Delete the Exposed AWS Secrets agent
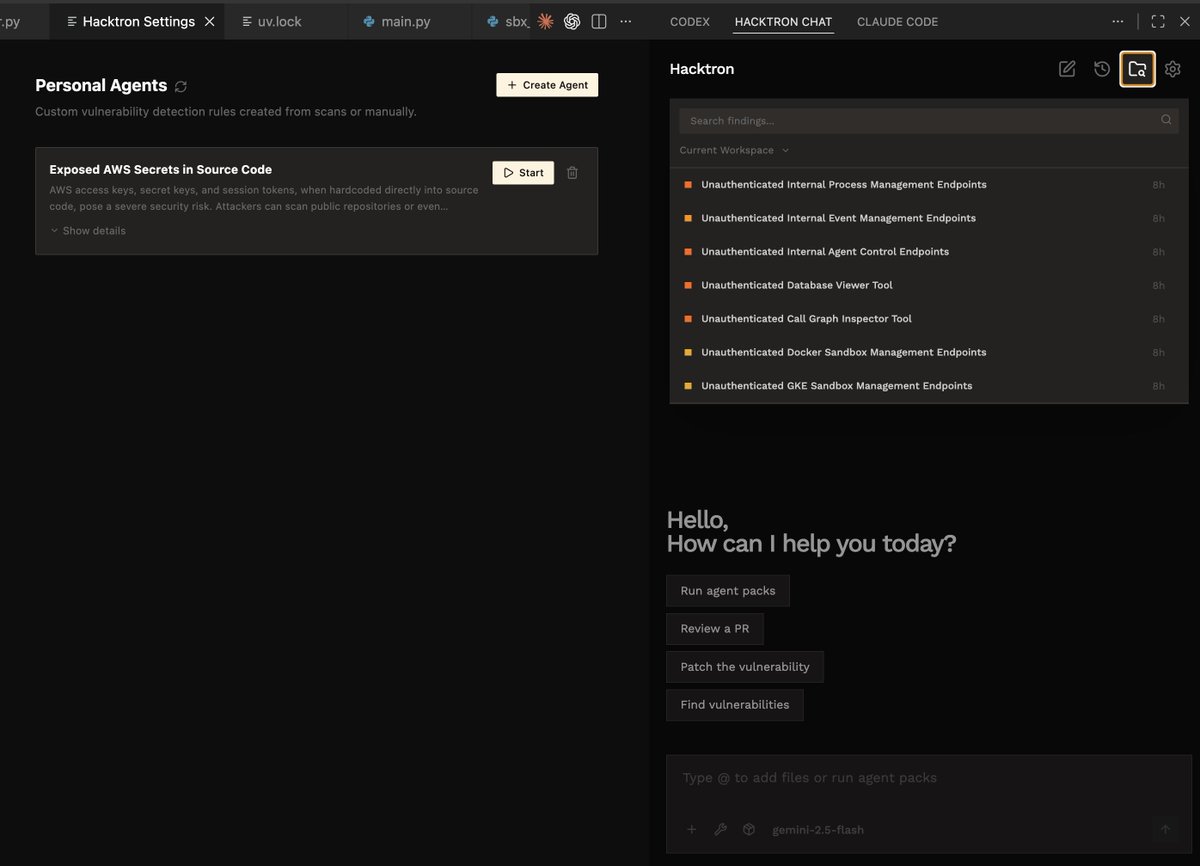1200x866 pixels. [x=572, y=173]
